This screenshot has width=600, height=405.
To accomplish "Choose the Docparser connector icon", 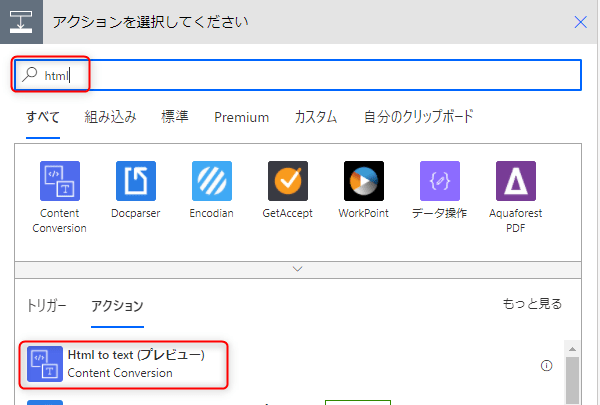I will click(x=136, y=181).
